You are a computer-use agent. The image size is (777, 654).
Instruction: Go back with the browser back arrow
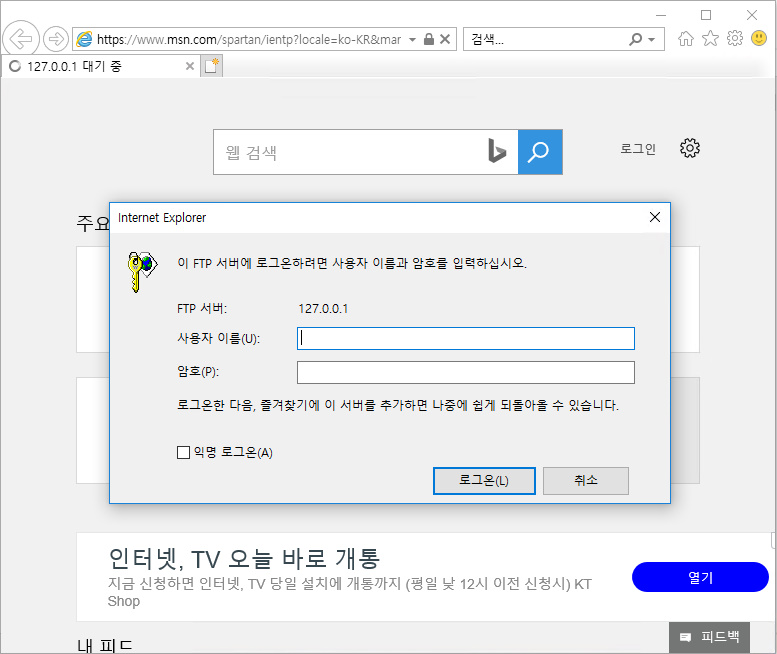pyautogui.click(x=21, y=39)
